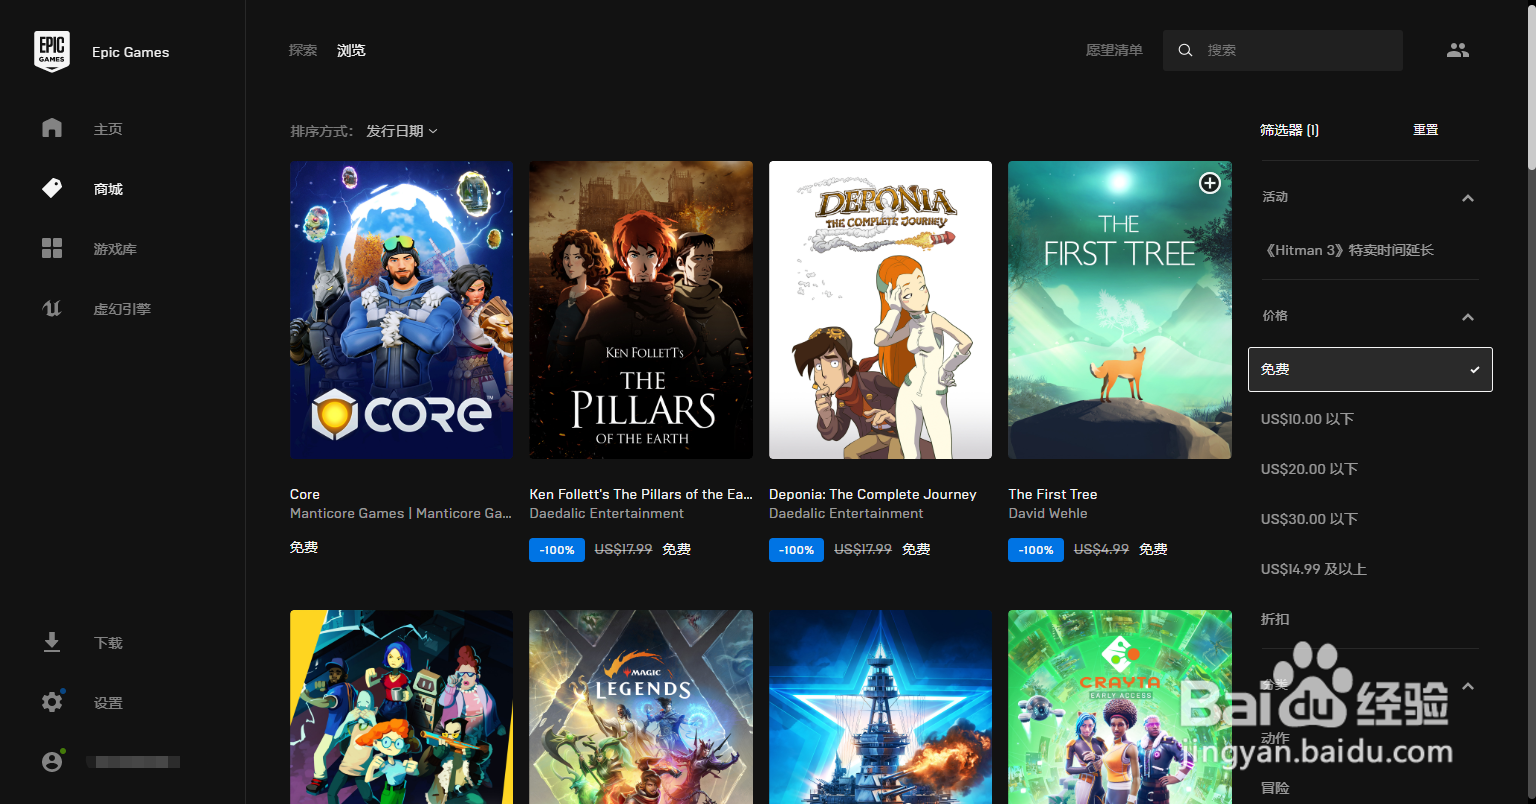The height and width of the screenshot is (804, 1536).
Task: Open the Core game cover
Action: click(x=401, y=310)
